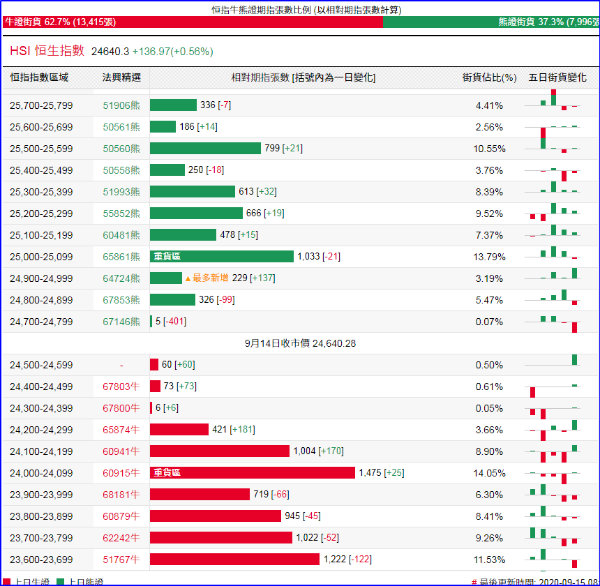Open bear warrant link 65861熊
Viewport: 600px width, 586px height.
(x=121, y=257)
